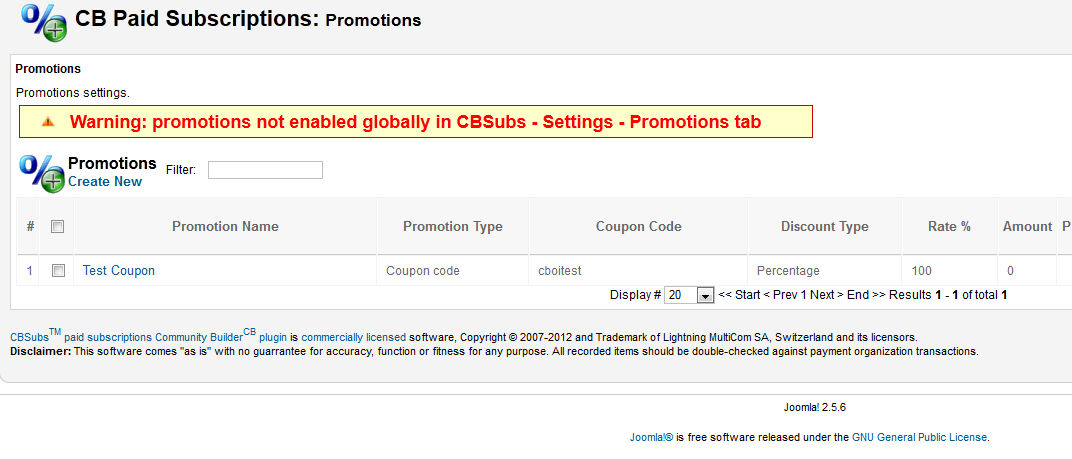The image size is (1072, 459).
Task: Open the Display # dropdown
Action: [689, 295]
